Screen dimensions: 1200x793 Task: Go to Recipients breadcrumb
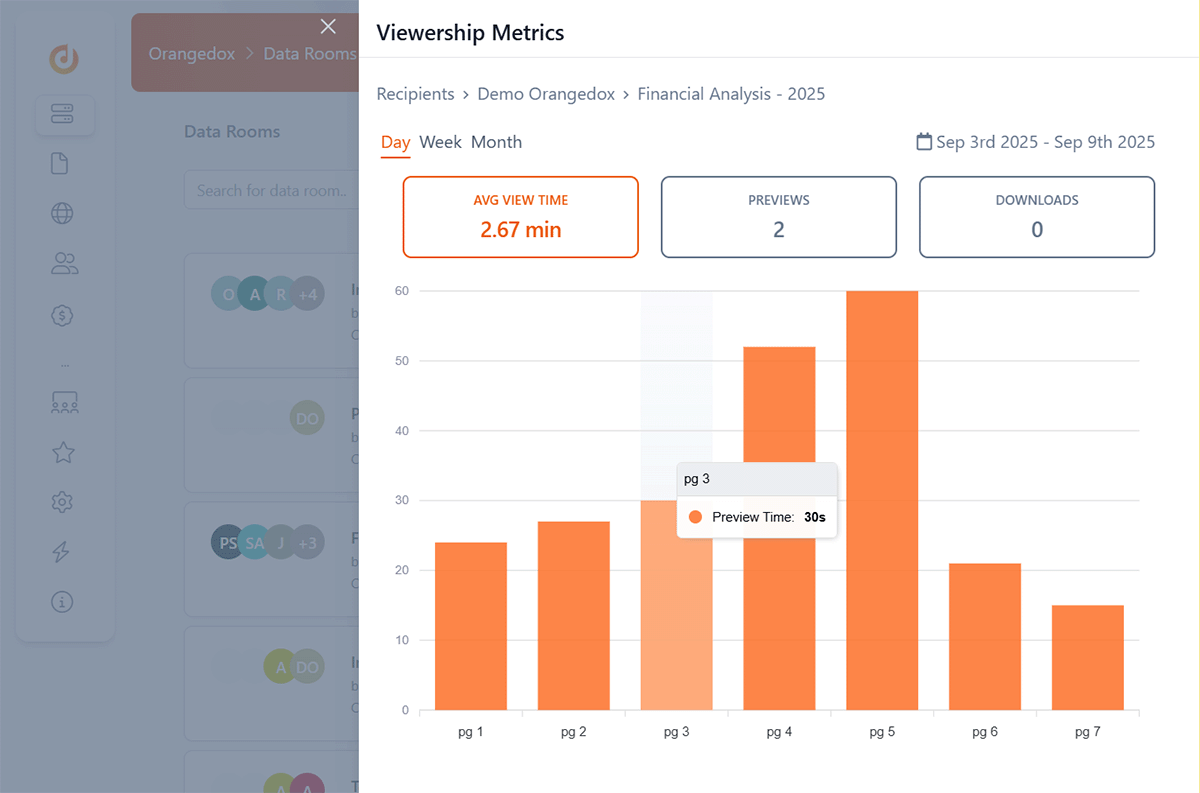(x=415, y=94)
